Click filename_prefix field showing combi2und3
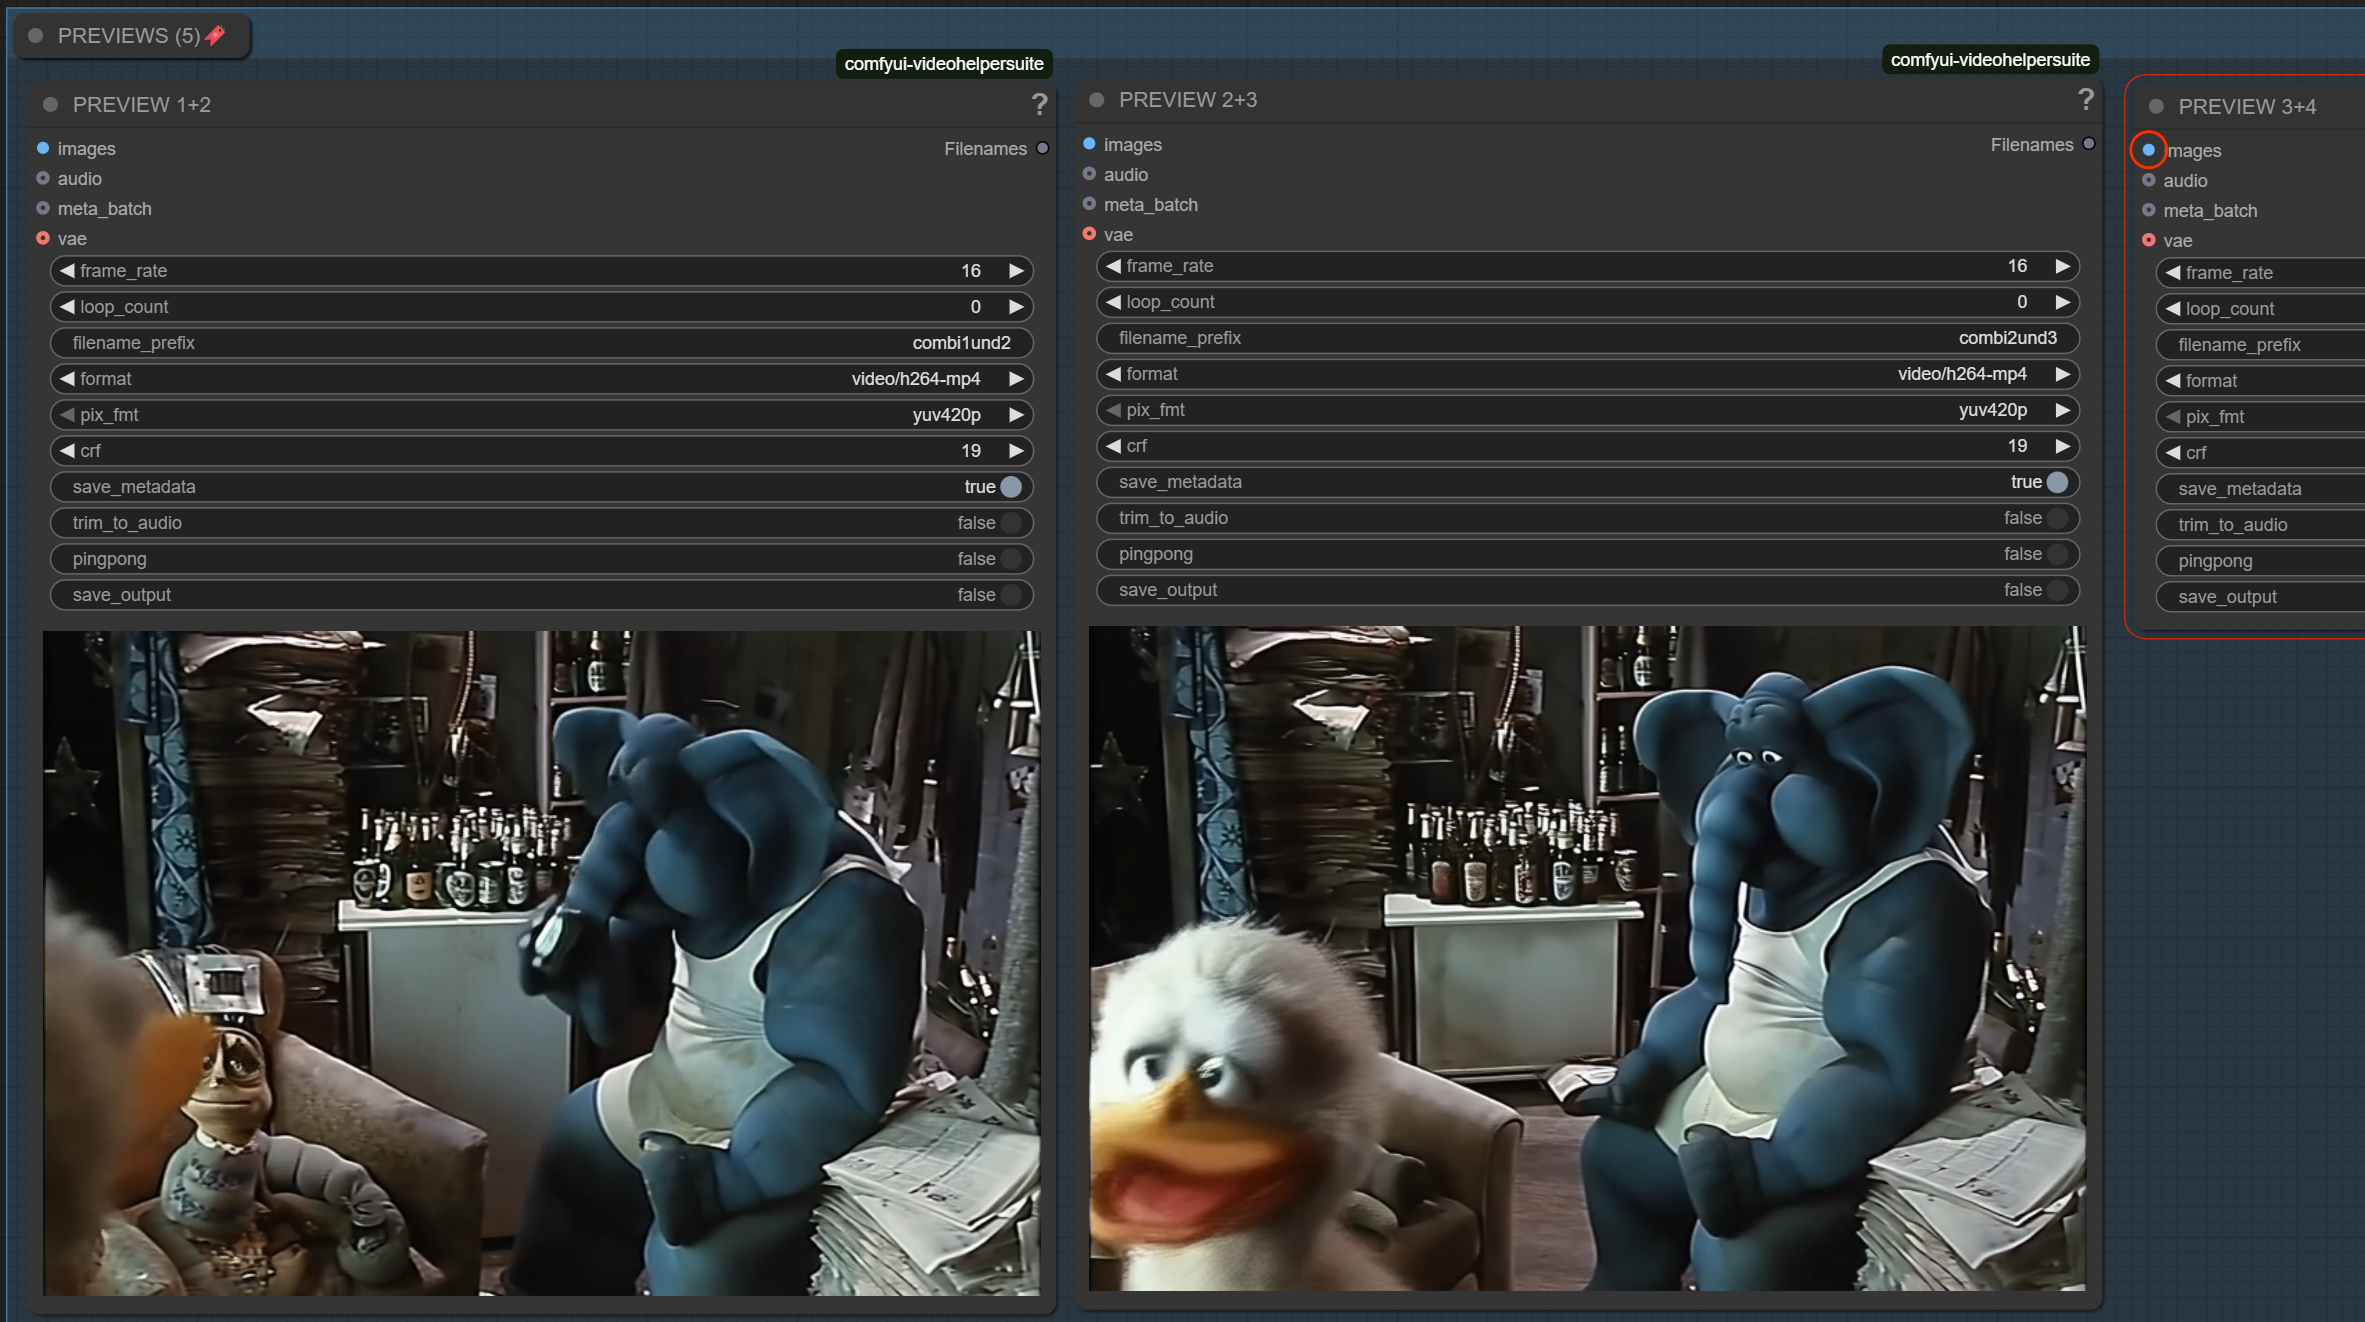Screen dimensions: 2365x1322 click(1586, 338)
